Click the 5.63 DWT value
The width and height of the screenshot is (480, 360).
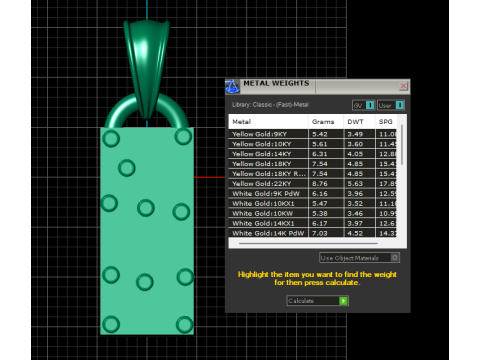355,184
